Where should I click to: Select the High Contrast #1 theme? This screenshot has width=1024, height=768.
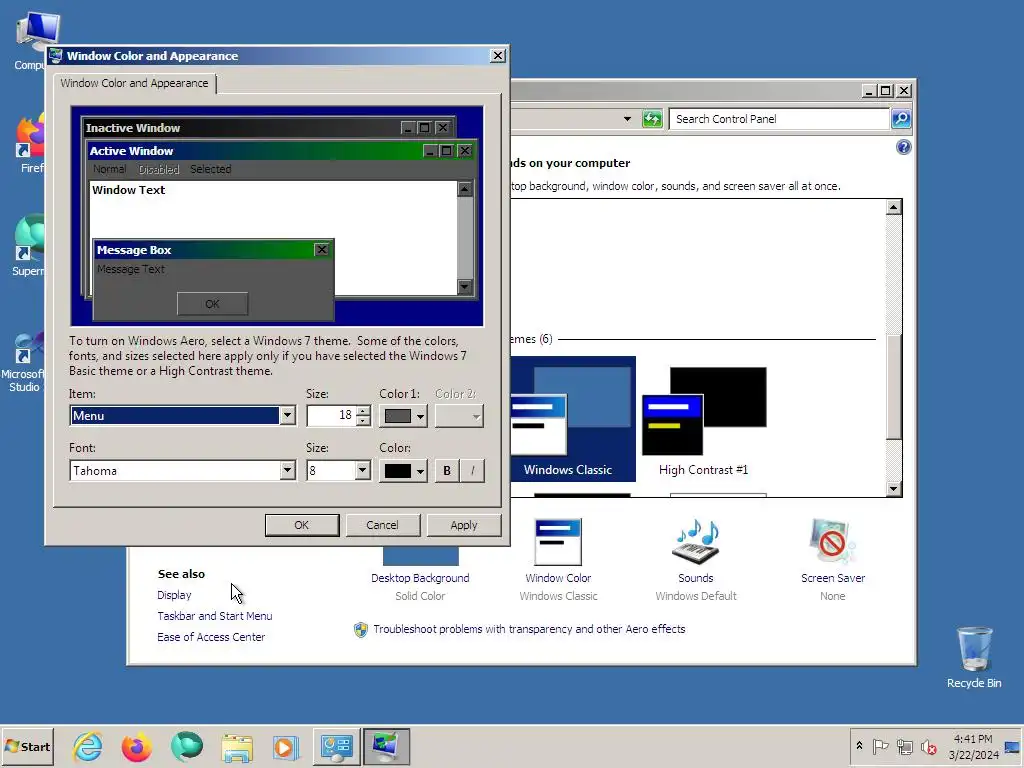point(703,421)
